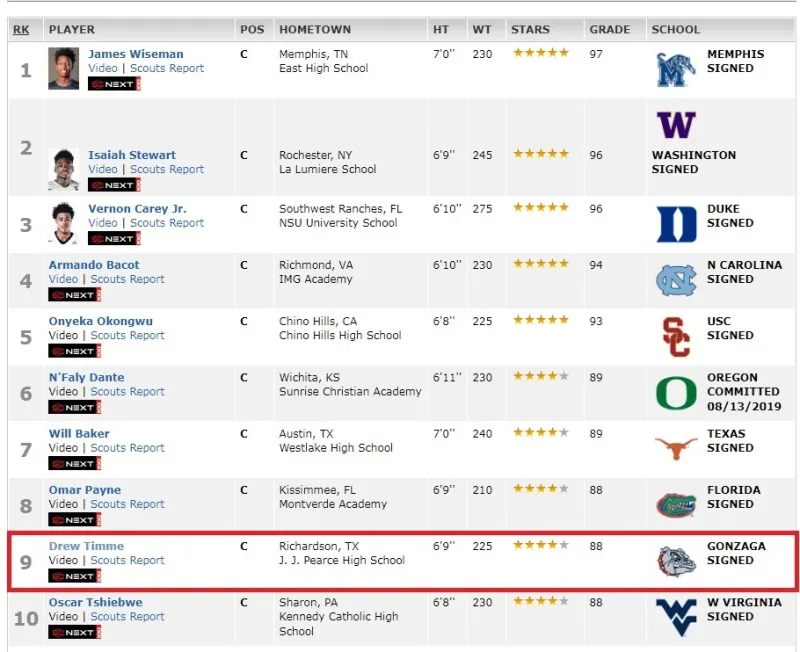This screenshot has width=800, height=652.
Task: Click the ESPN NEXT badge under James Wiseman
Action: (114, 84)
